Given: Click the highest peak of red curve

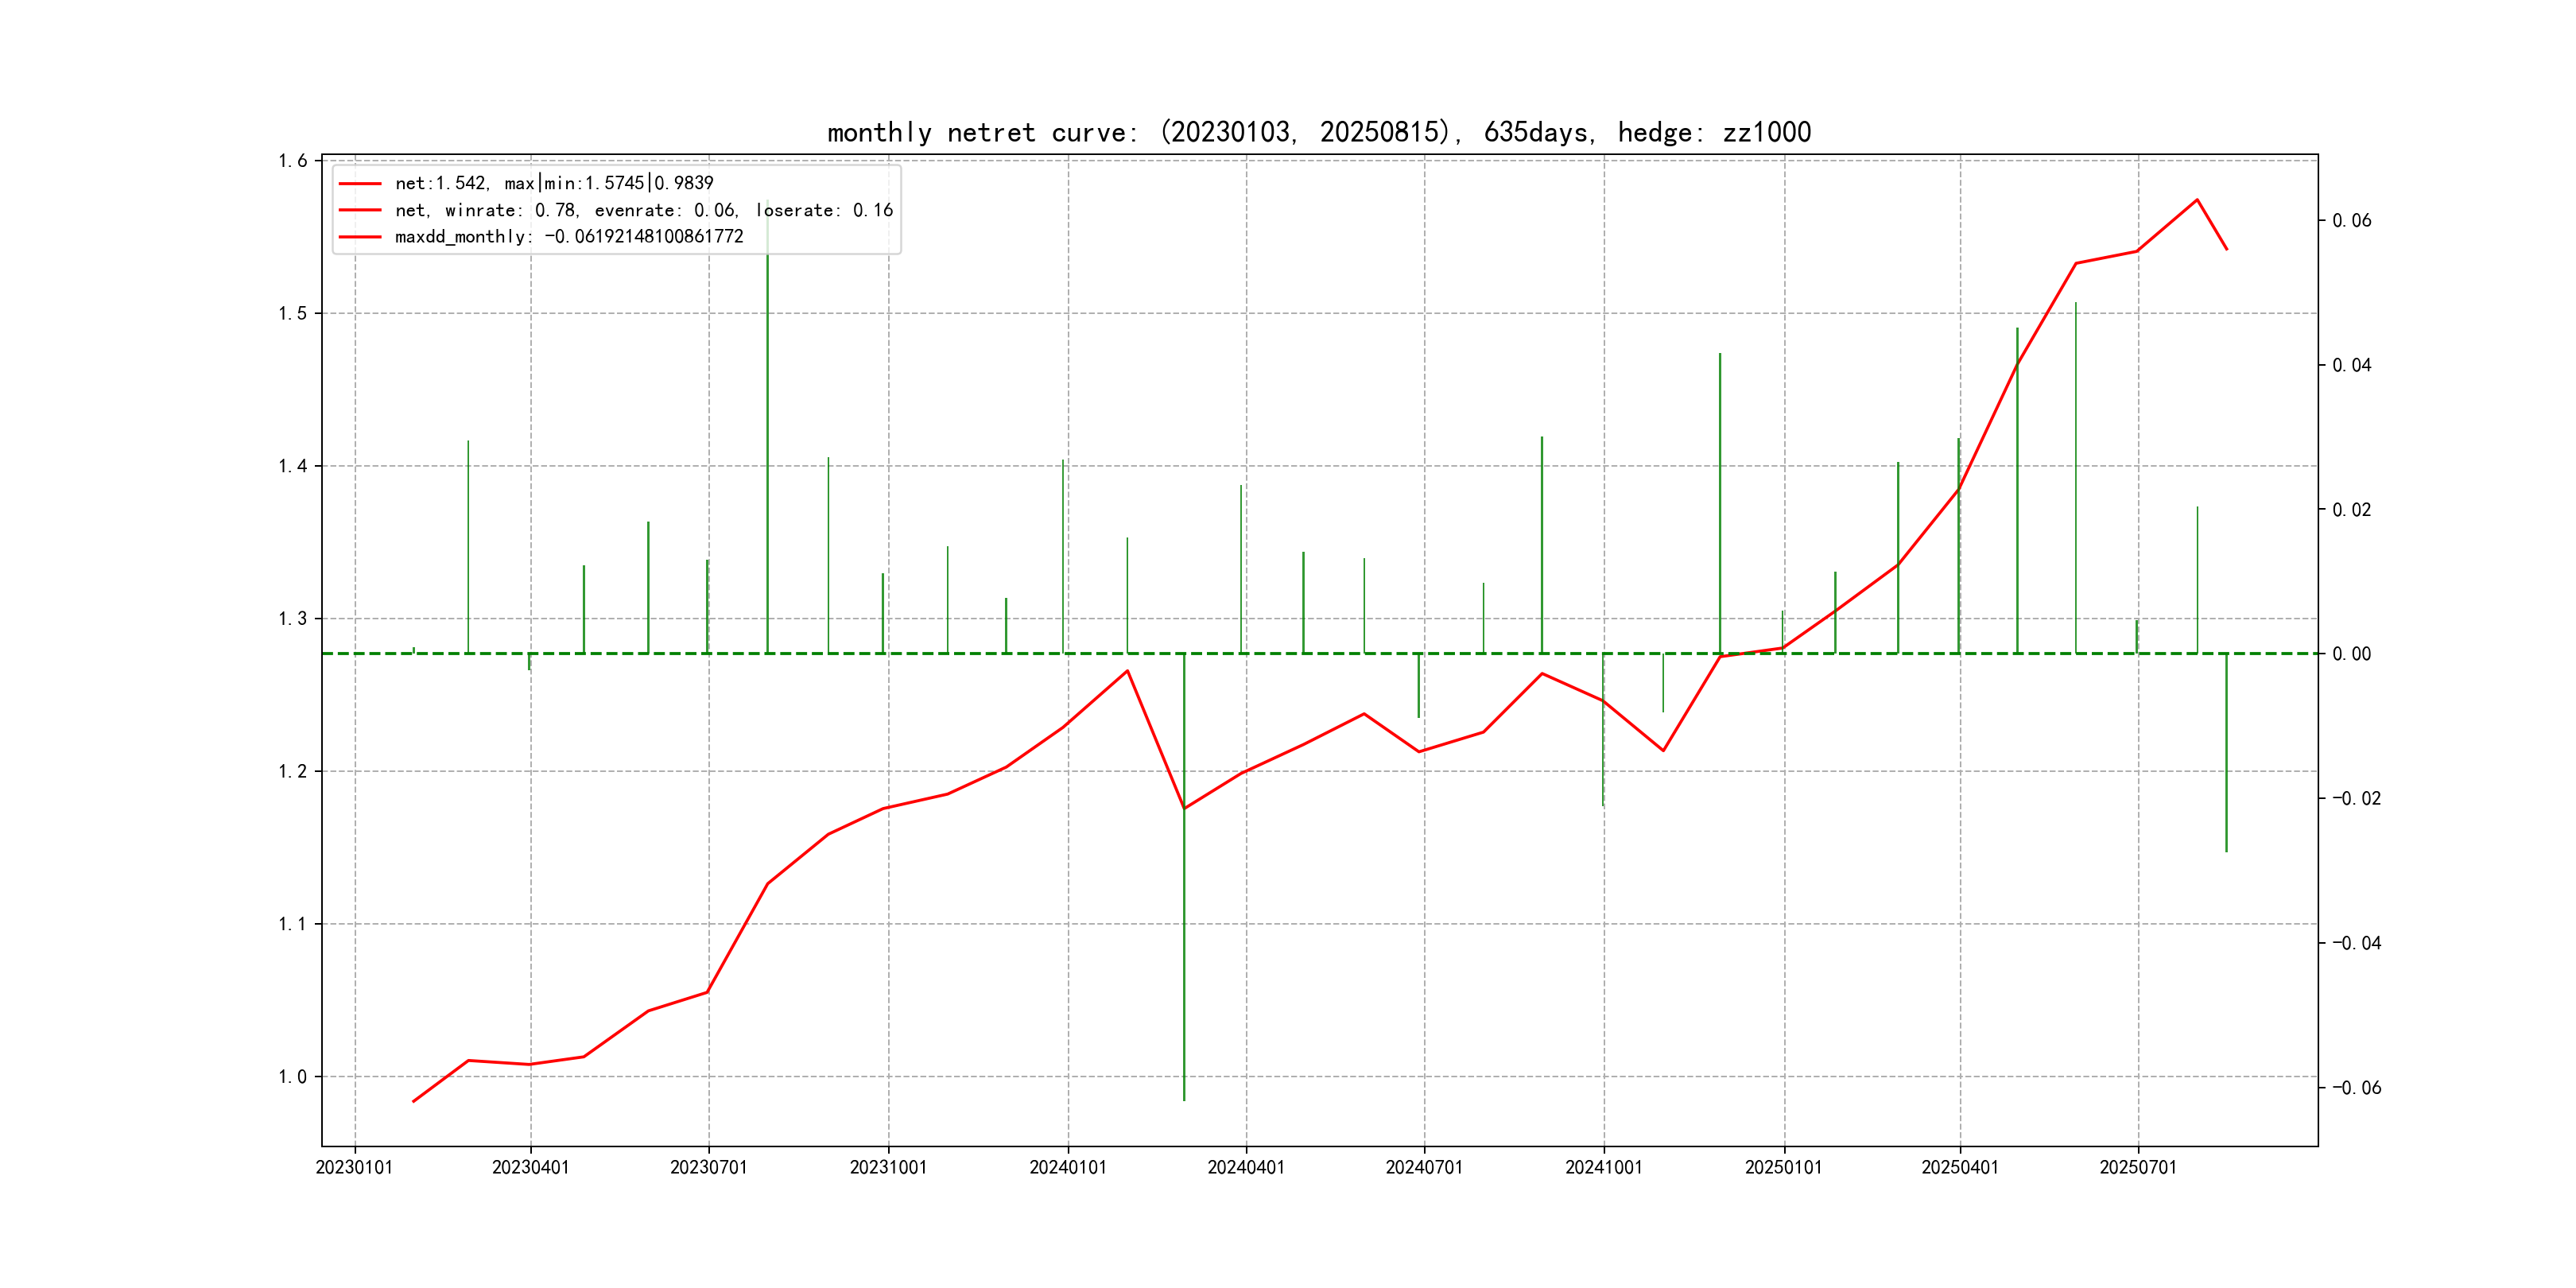Looking at the screenshot, I should pos(2196,200).
